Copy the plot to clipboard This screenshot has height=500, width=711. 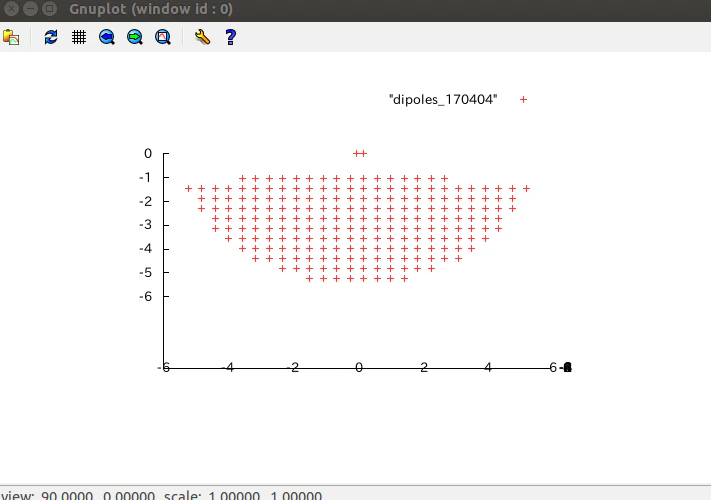(x=11, y=37)
